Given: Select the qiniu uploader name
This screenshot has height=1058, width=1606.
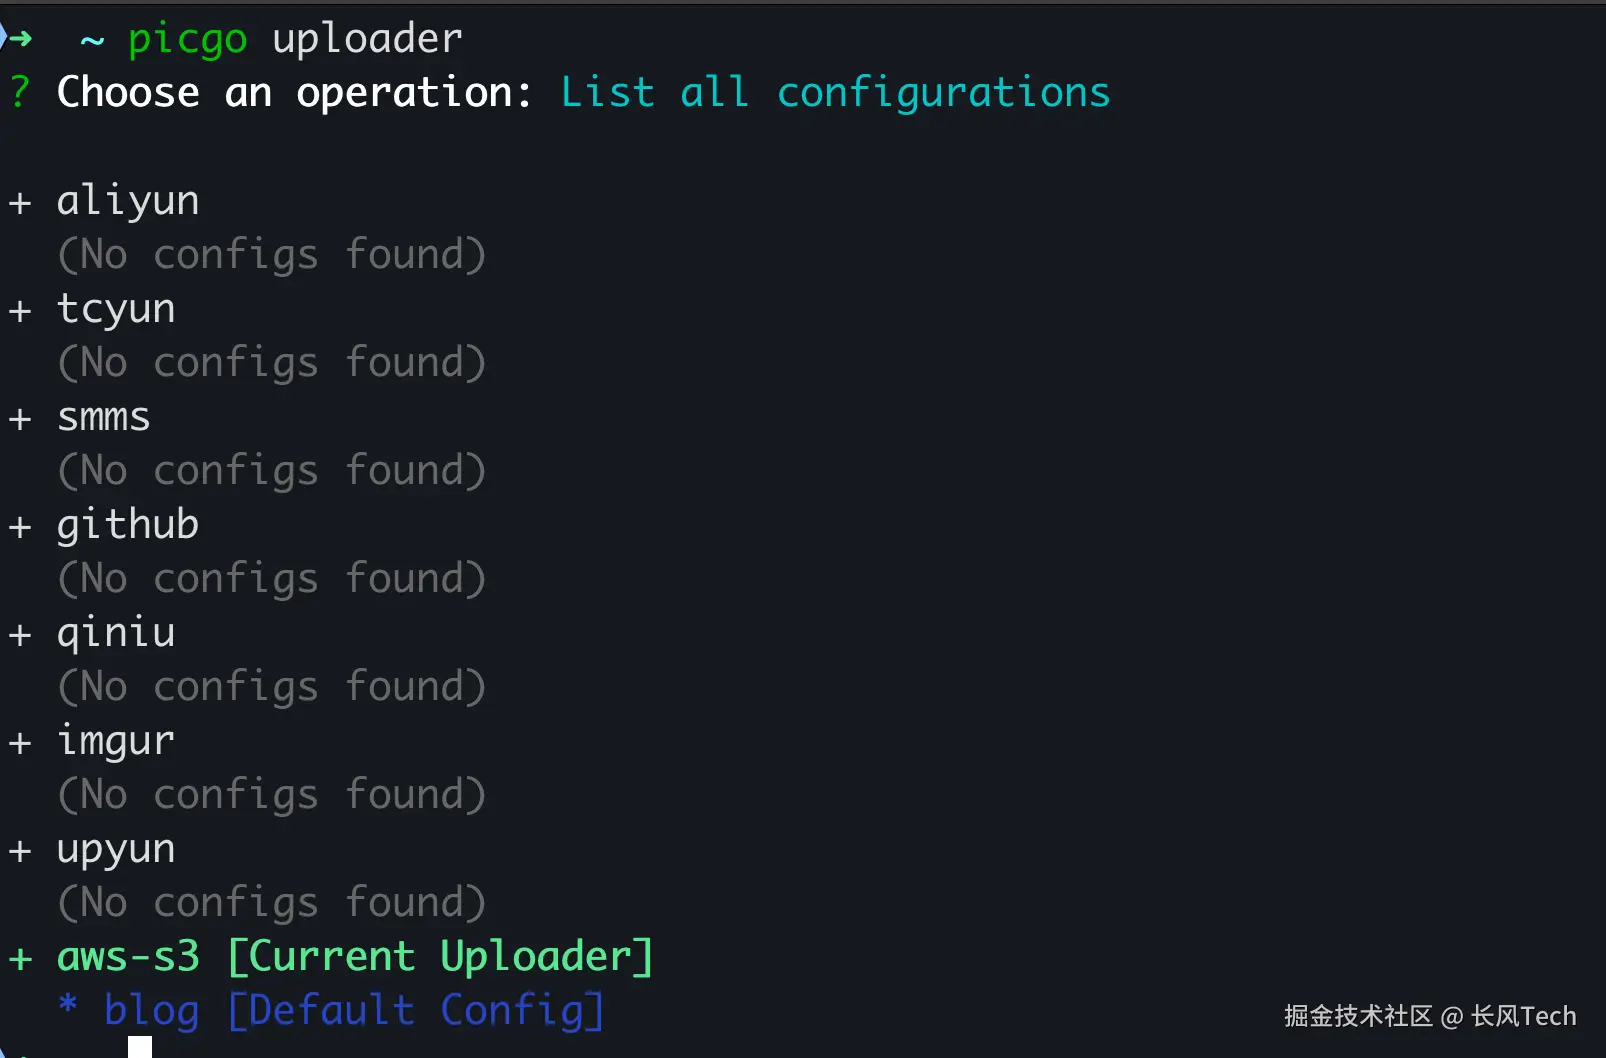Looking at the screenshot, I should point(116,633).
